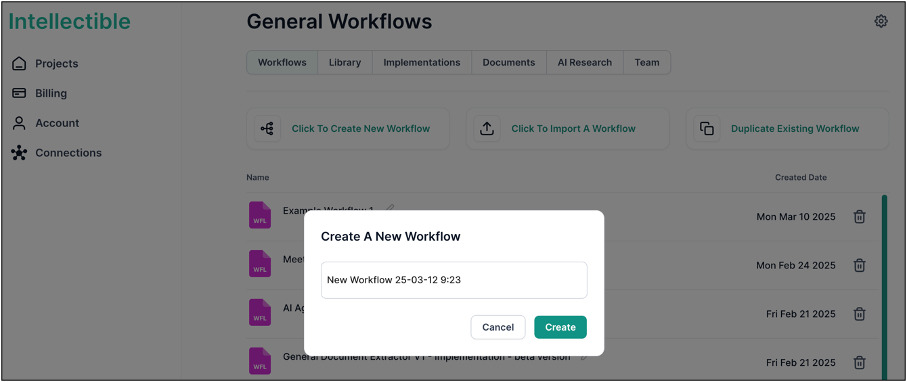Delete the workflow dated Mon Mar 10 2025

point(860,217)
